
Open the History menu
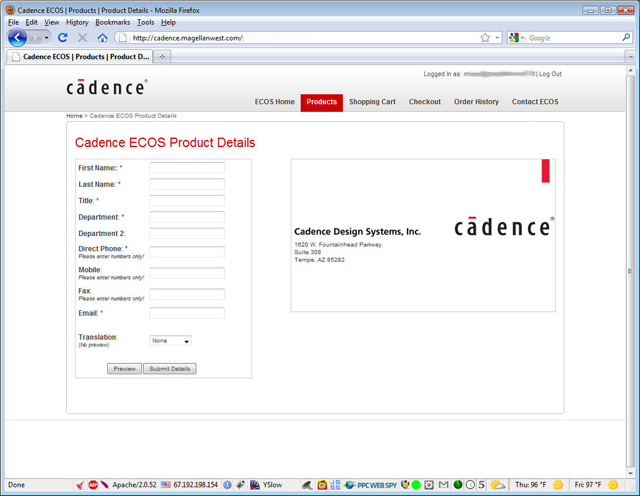click(77, 22)
